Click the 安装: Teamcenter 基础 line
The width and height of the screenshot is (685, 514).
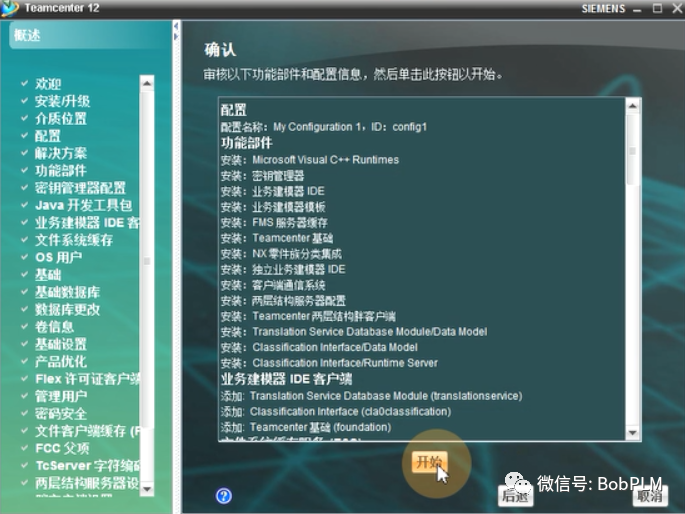(277, 238)
